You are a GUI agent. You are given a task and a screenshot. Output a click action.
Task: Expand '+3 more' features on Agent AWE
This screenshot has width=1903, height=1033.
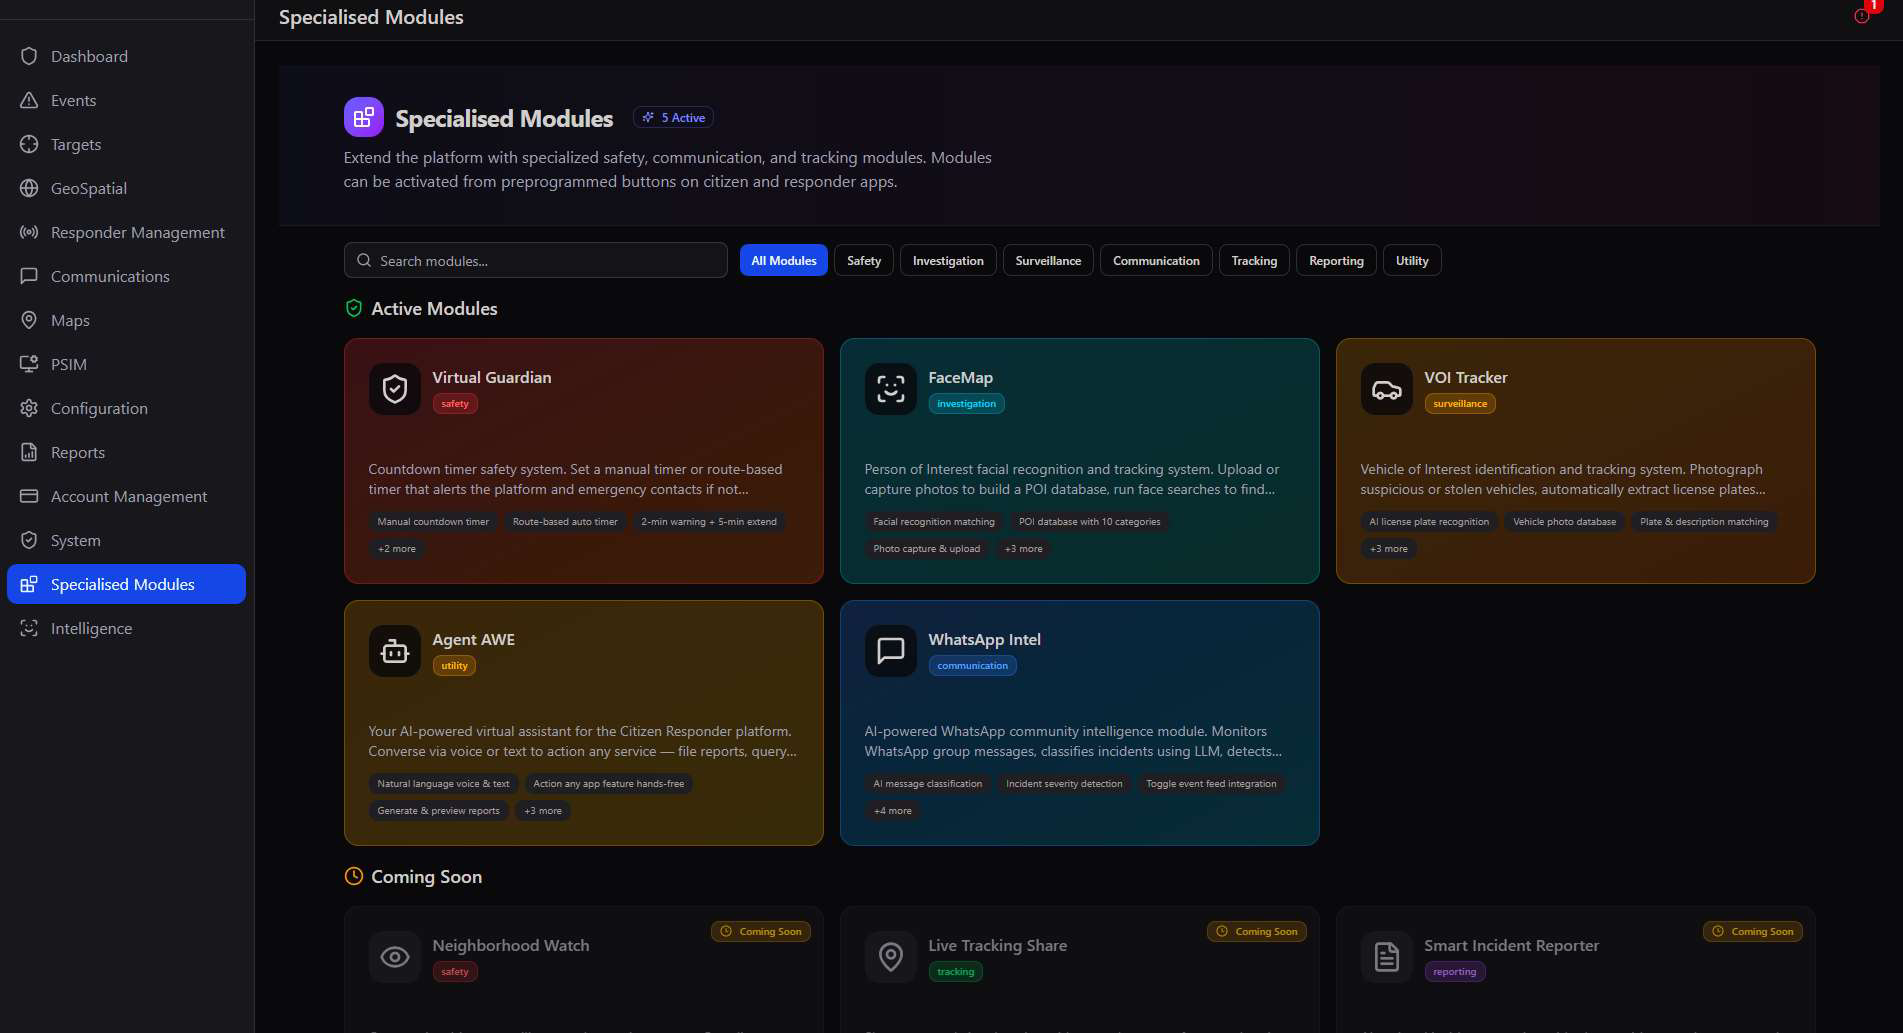tap(543, 810)
